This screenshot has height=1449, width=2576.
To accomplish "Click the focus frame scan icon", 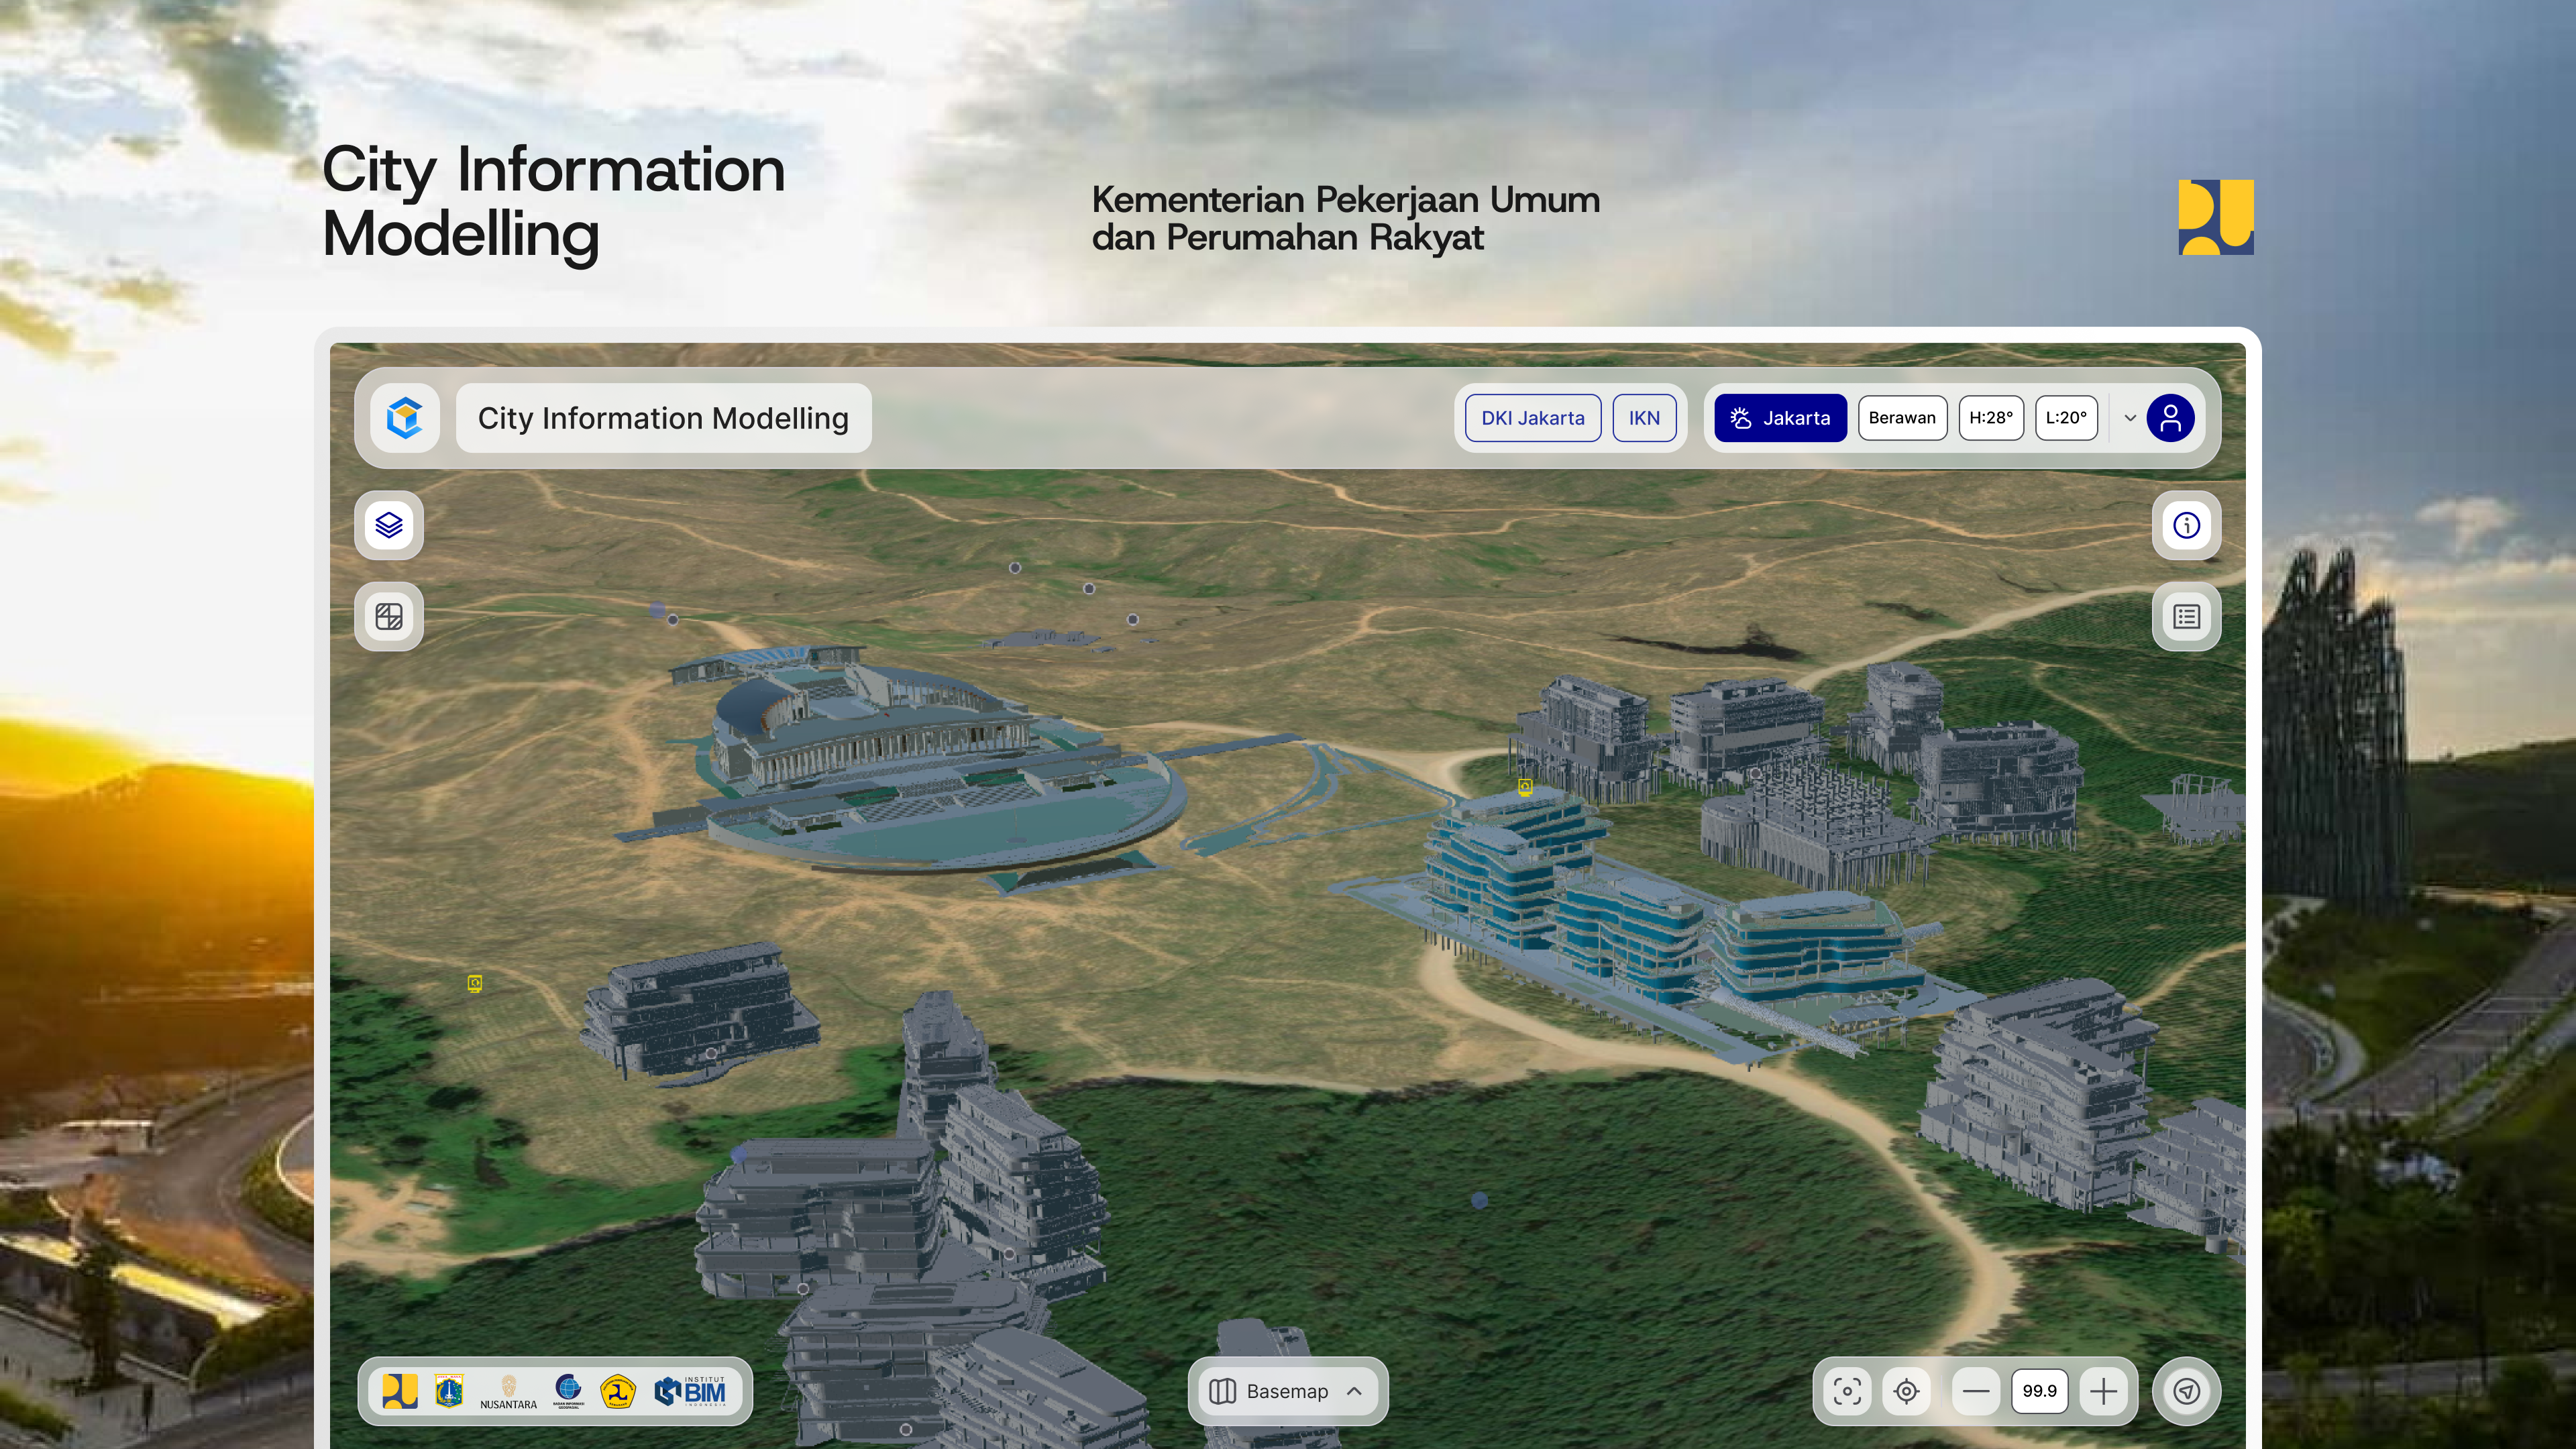I will pyautogui.click(x=1847, y=1391).
